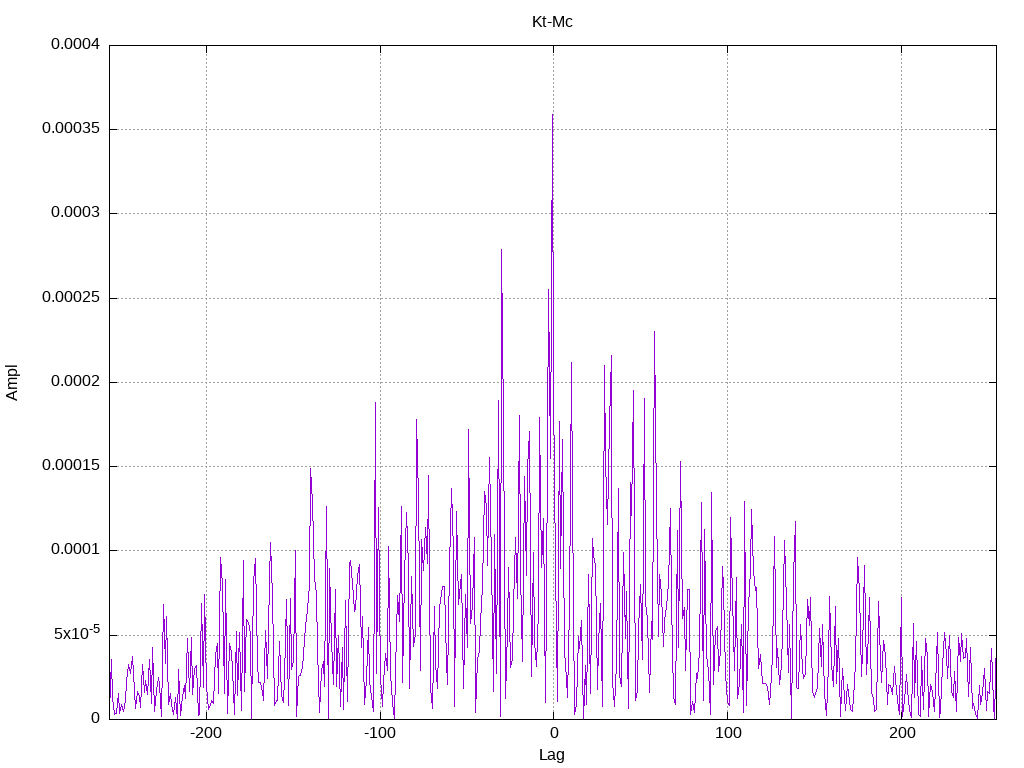Click the plot title 'Kt-Mc'
Viewport: 1024px width, 768px height.
point(552,22)
